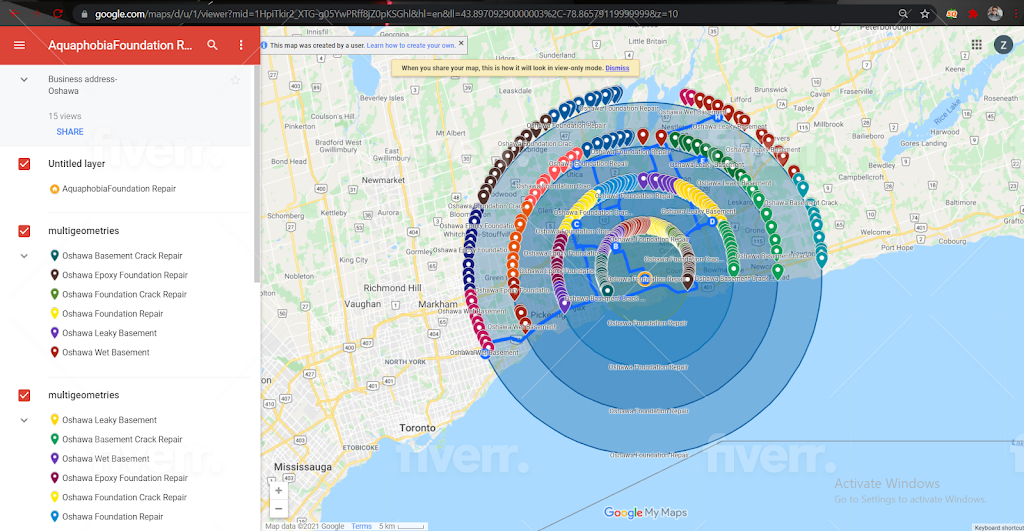Click the Terms link at map bottom
This screenshot has width=1024, height=531.
(361, 526)
